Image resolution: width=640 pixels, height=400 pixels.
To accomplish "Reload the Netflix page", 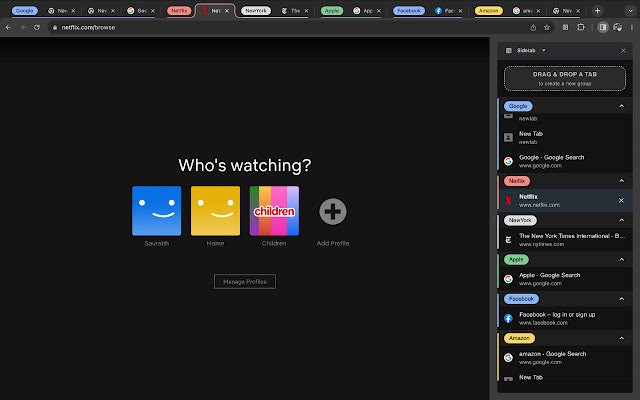I will pyautogui.click(x=37, y=27).
